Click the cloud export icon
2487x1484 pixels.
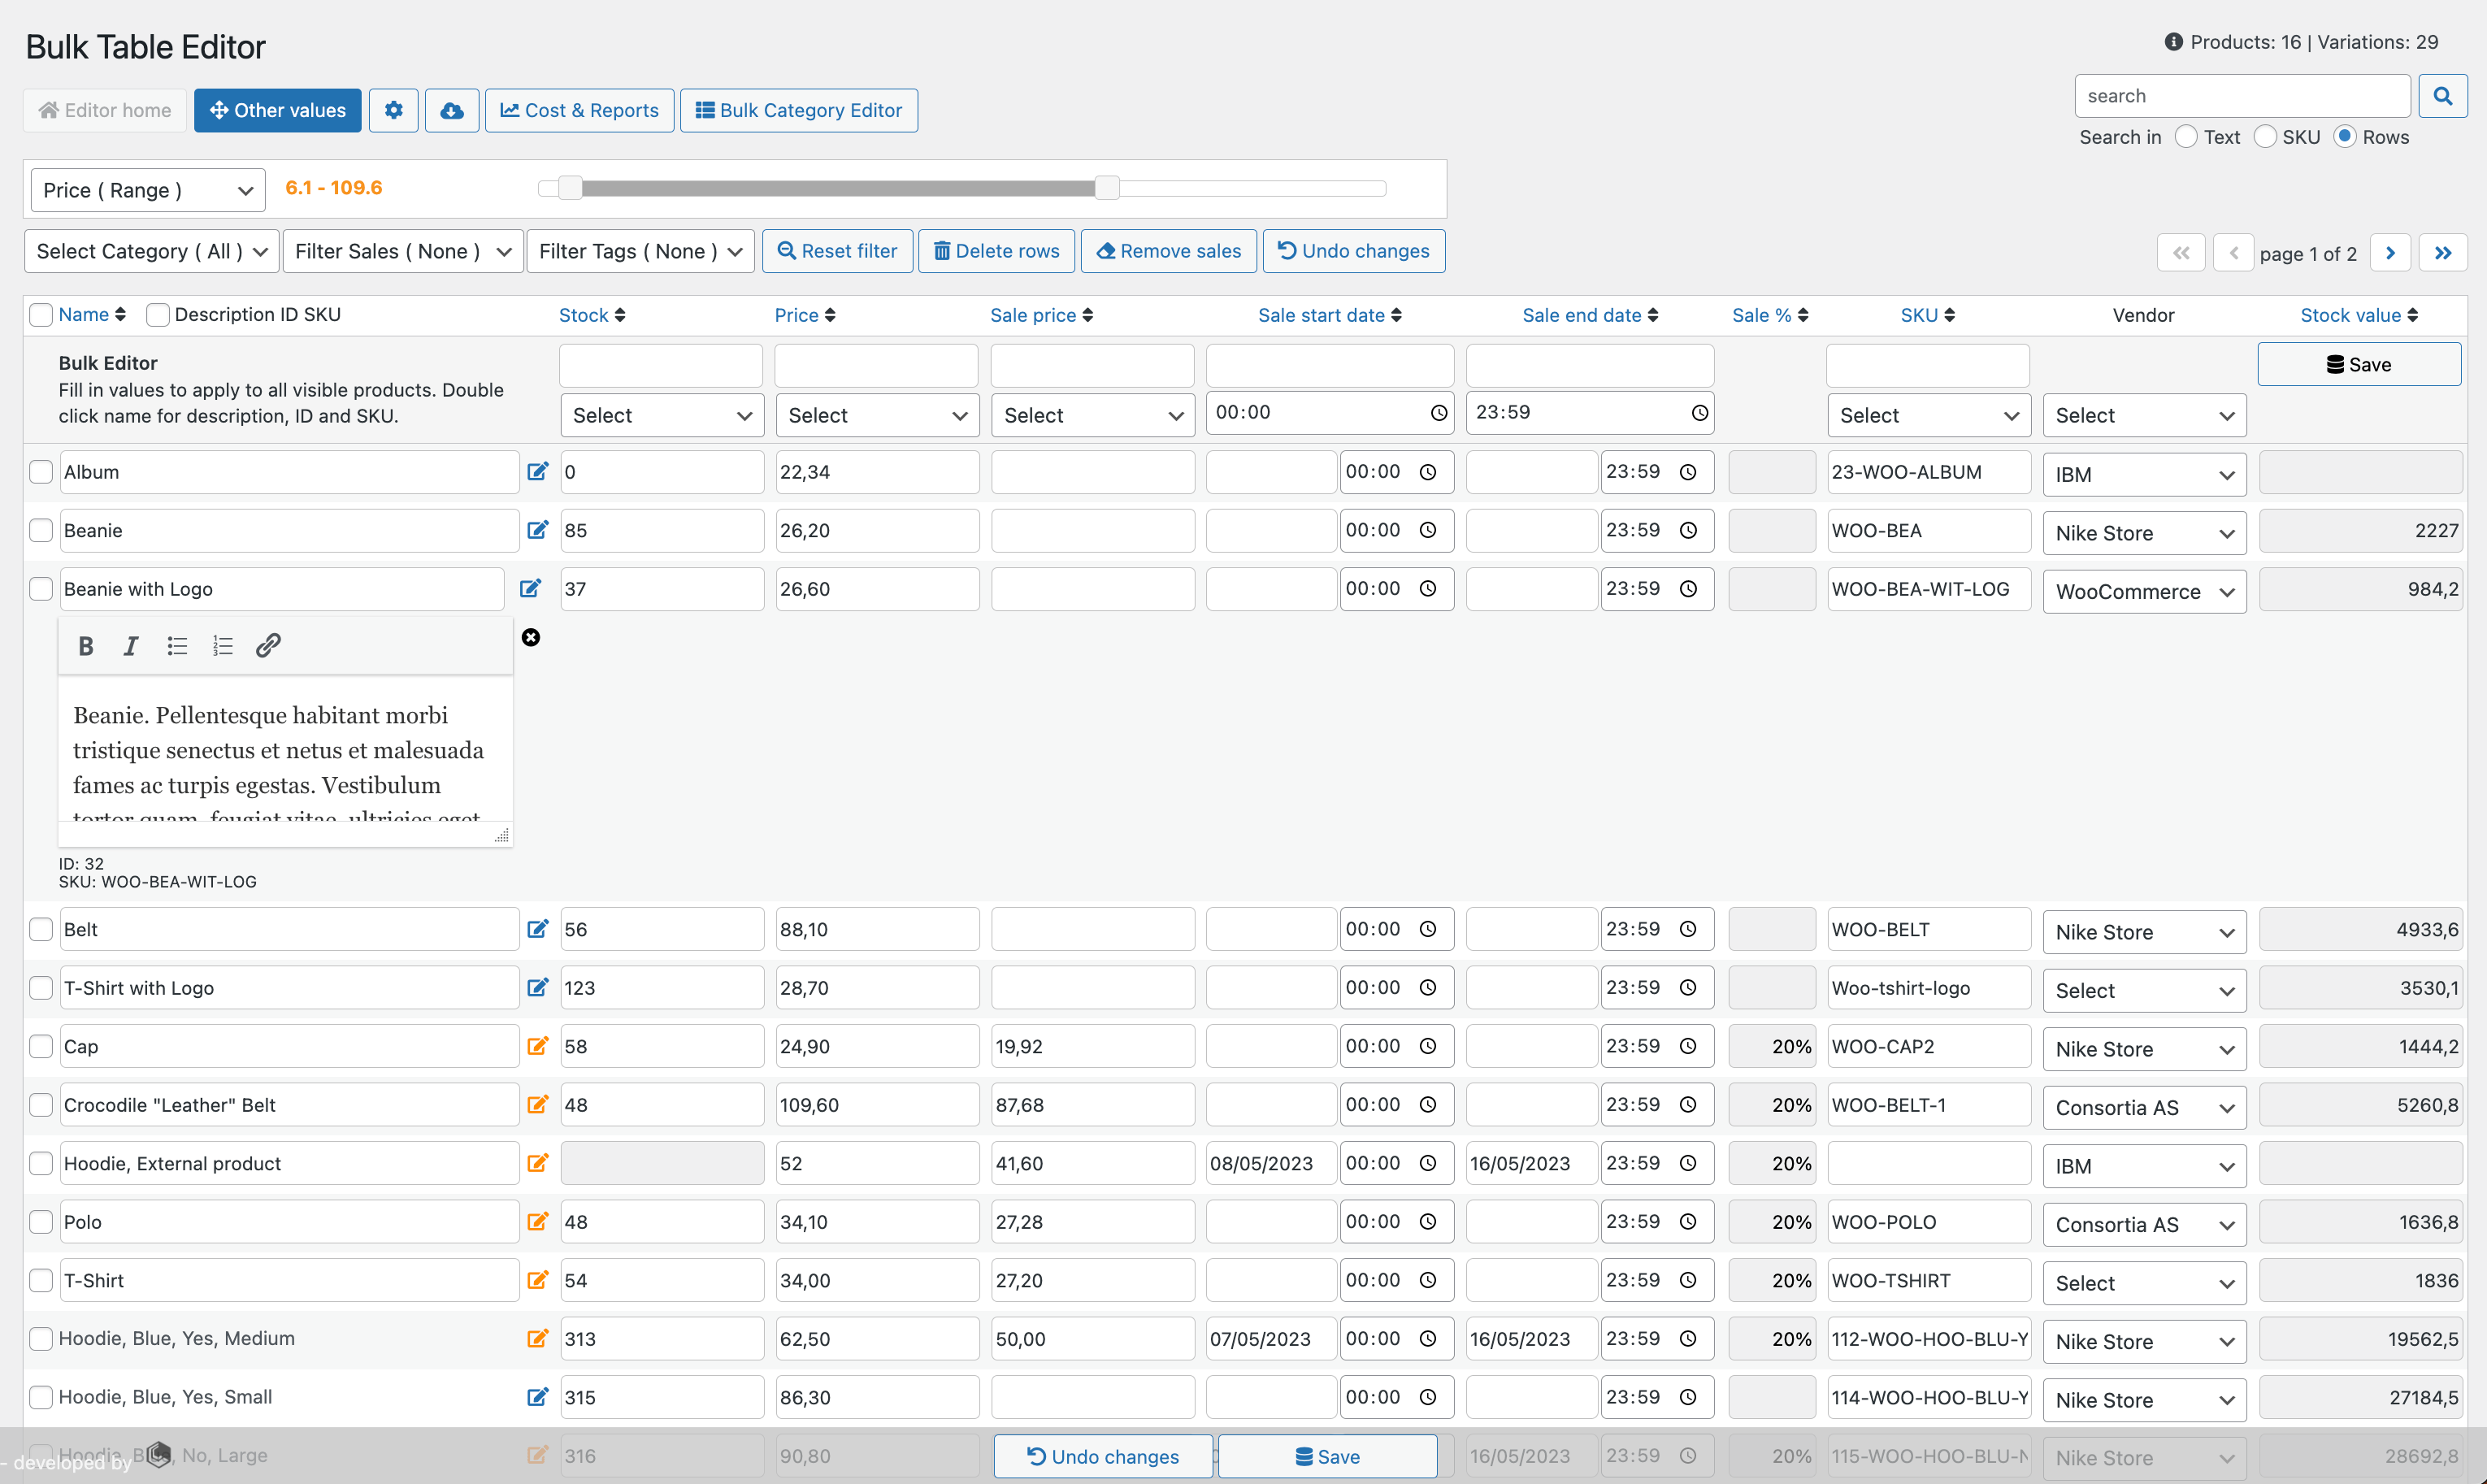click(451, 110)
